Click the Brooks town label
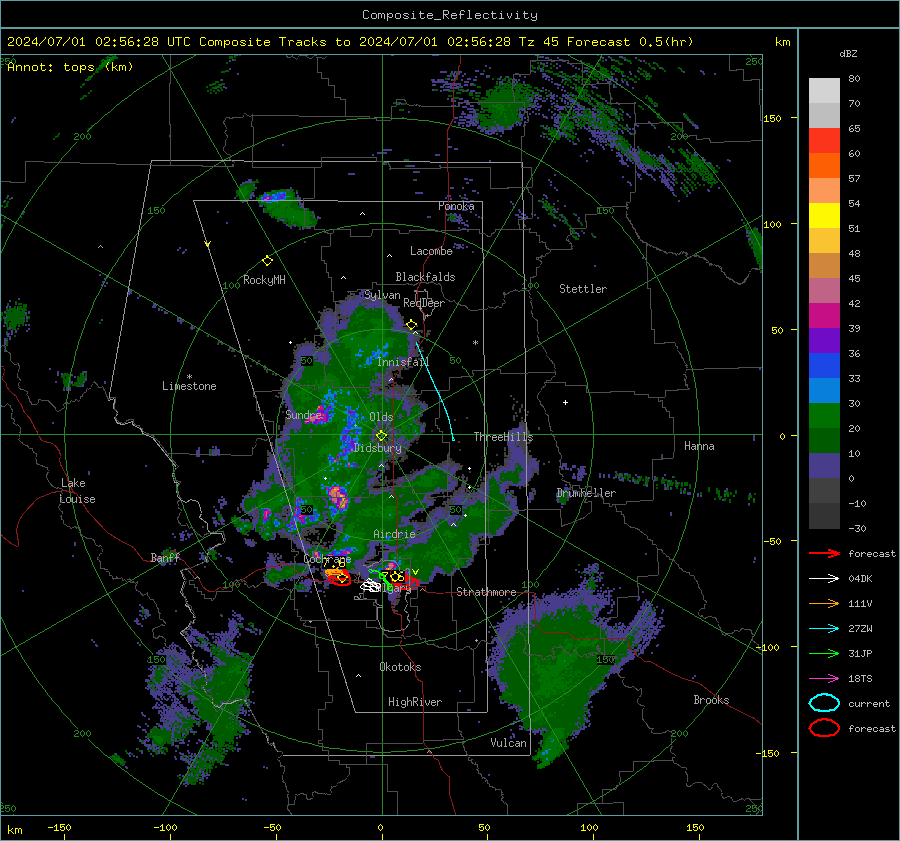Viewport: 900px width, 841px height. [711, 700]
